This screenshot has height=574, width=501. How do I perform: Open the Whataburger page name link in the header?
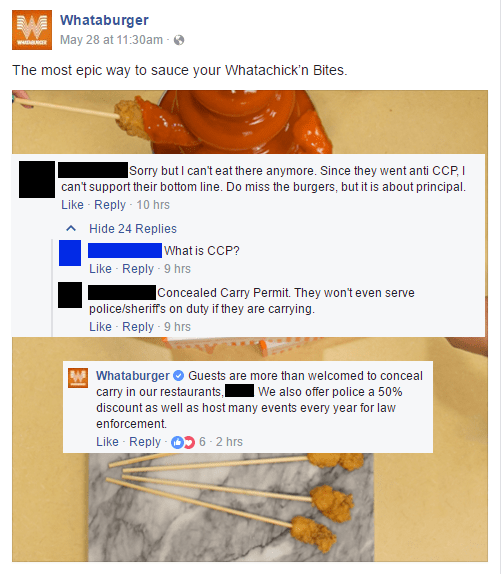coord(104,20)
